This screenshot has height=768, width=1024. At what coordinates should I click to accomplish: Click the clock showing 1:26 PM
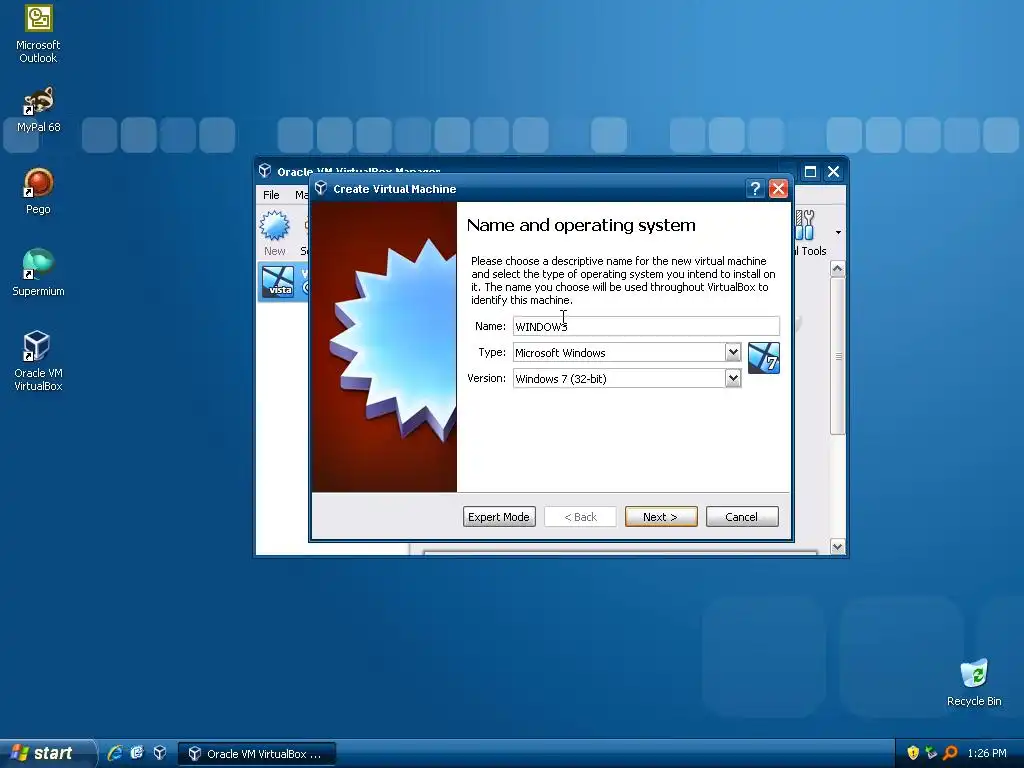coord(987,753)
